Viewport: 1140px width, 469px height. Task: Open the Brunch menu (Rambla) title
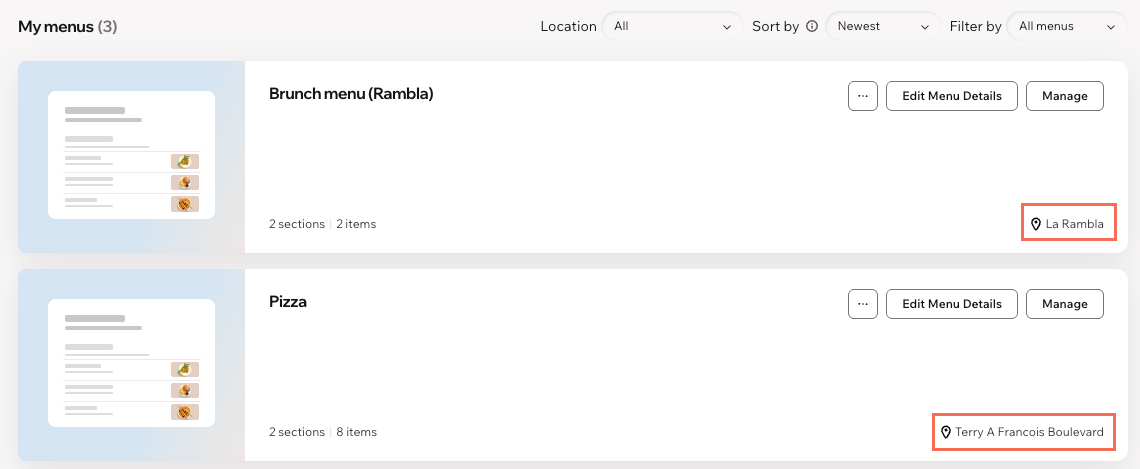click(x=351, y=94)
